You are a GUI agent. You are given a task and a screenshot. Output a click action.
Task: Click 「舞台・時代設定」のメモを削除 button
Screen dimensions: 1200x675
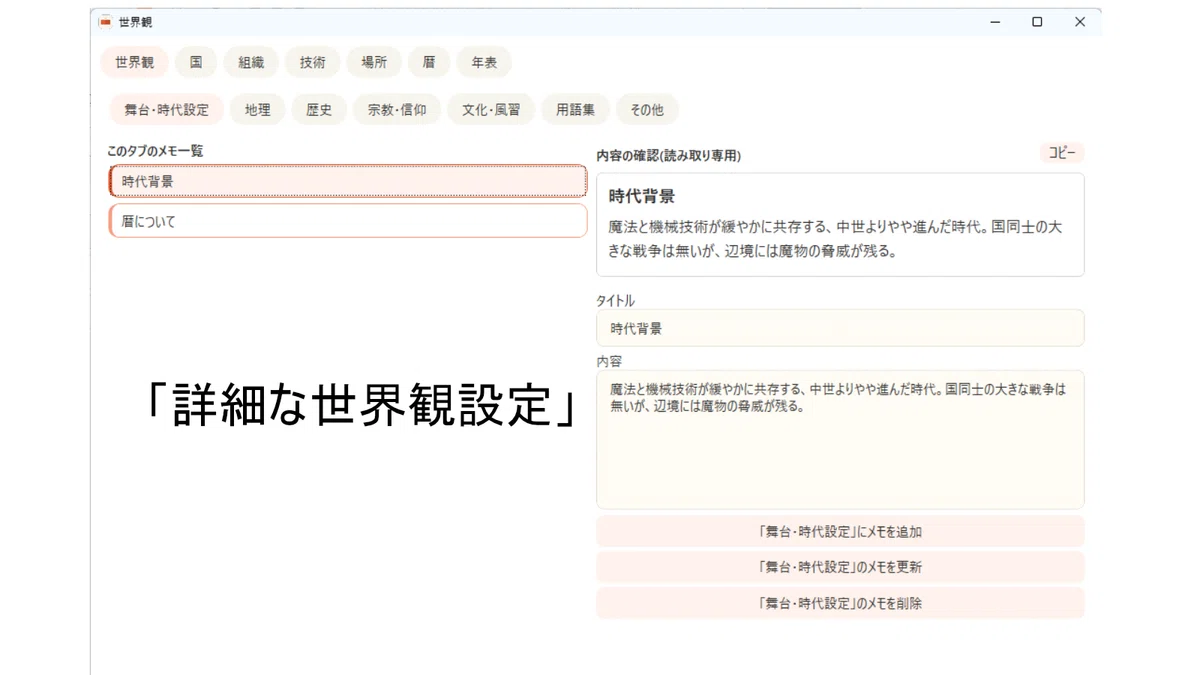coord(840,603)
